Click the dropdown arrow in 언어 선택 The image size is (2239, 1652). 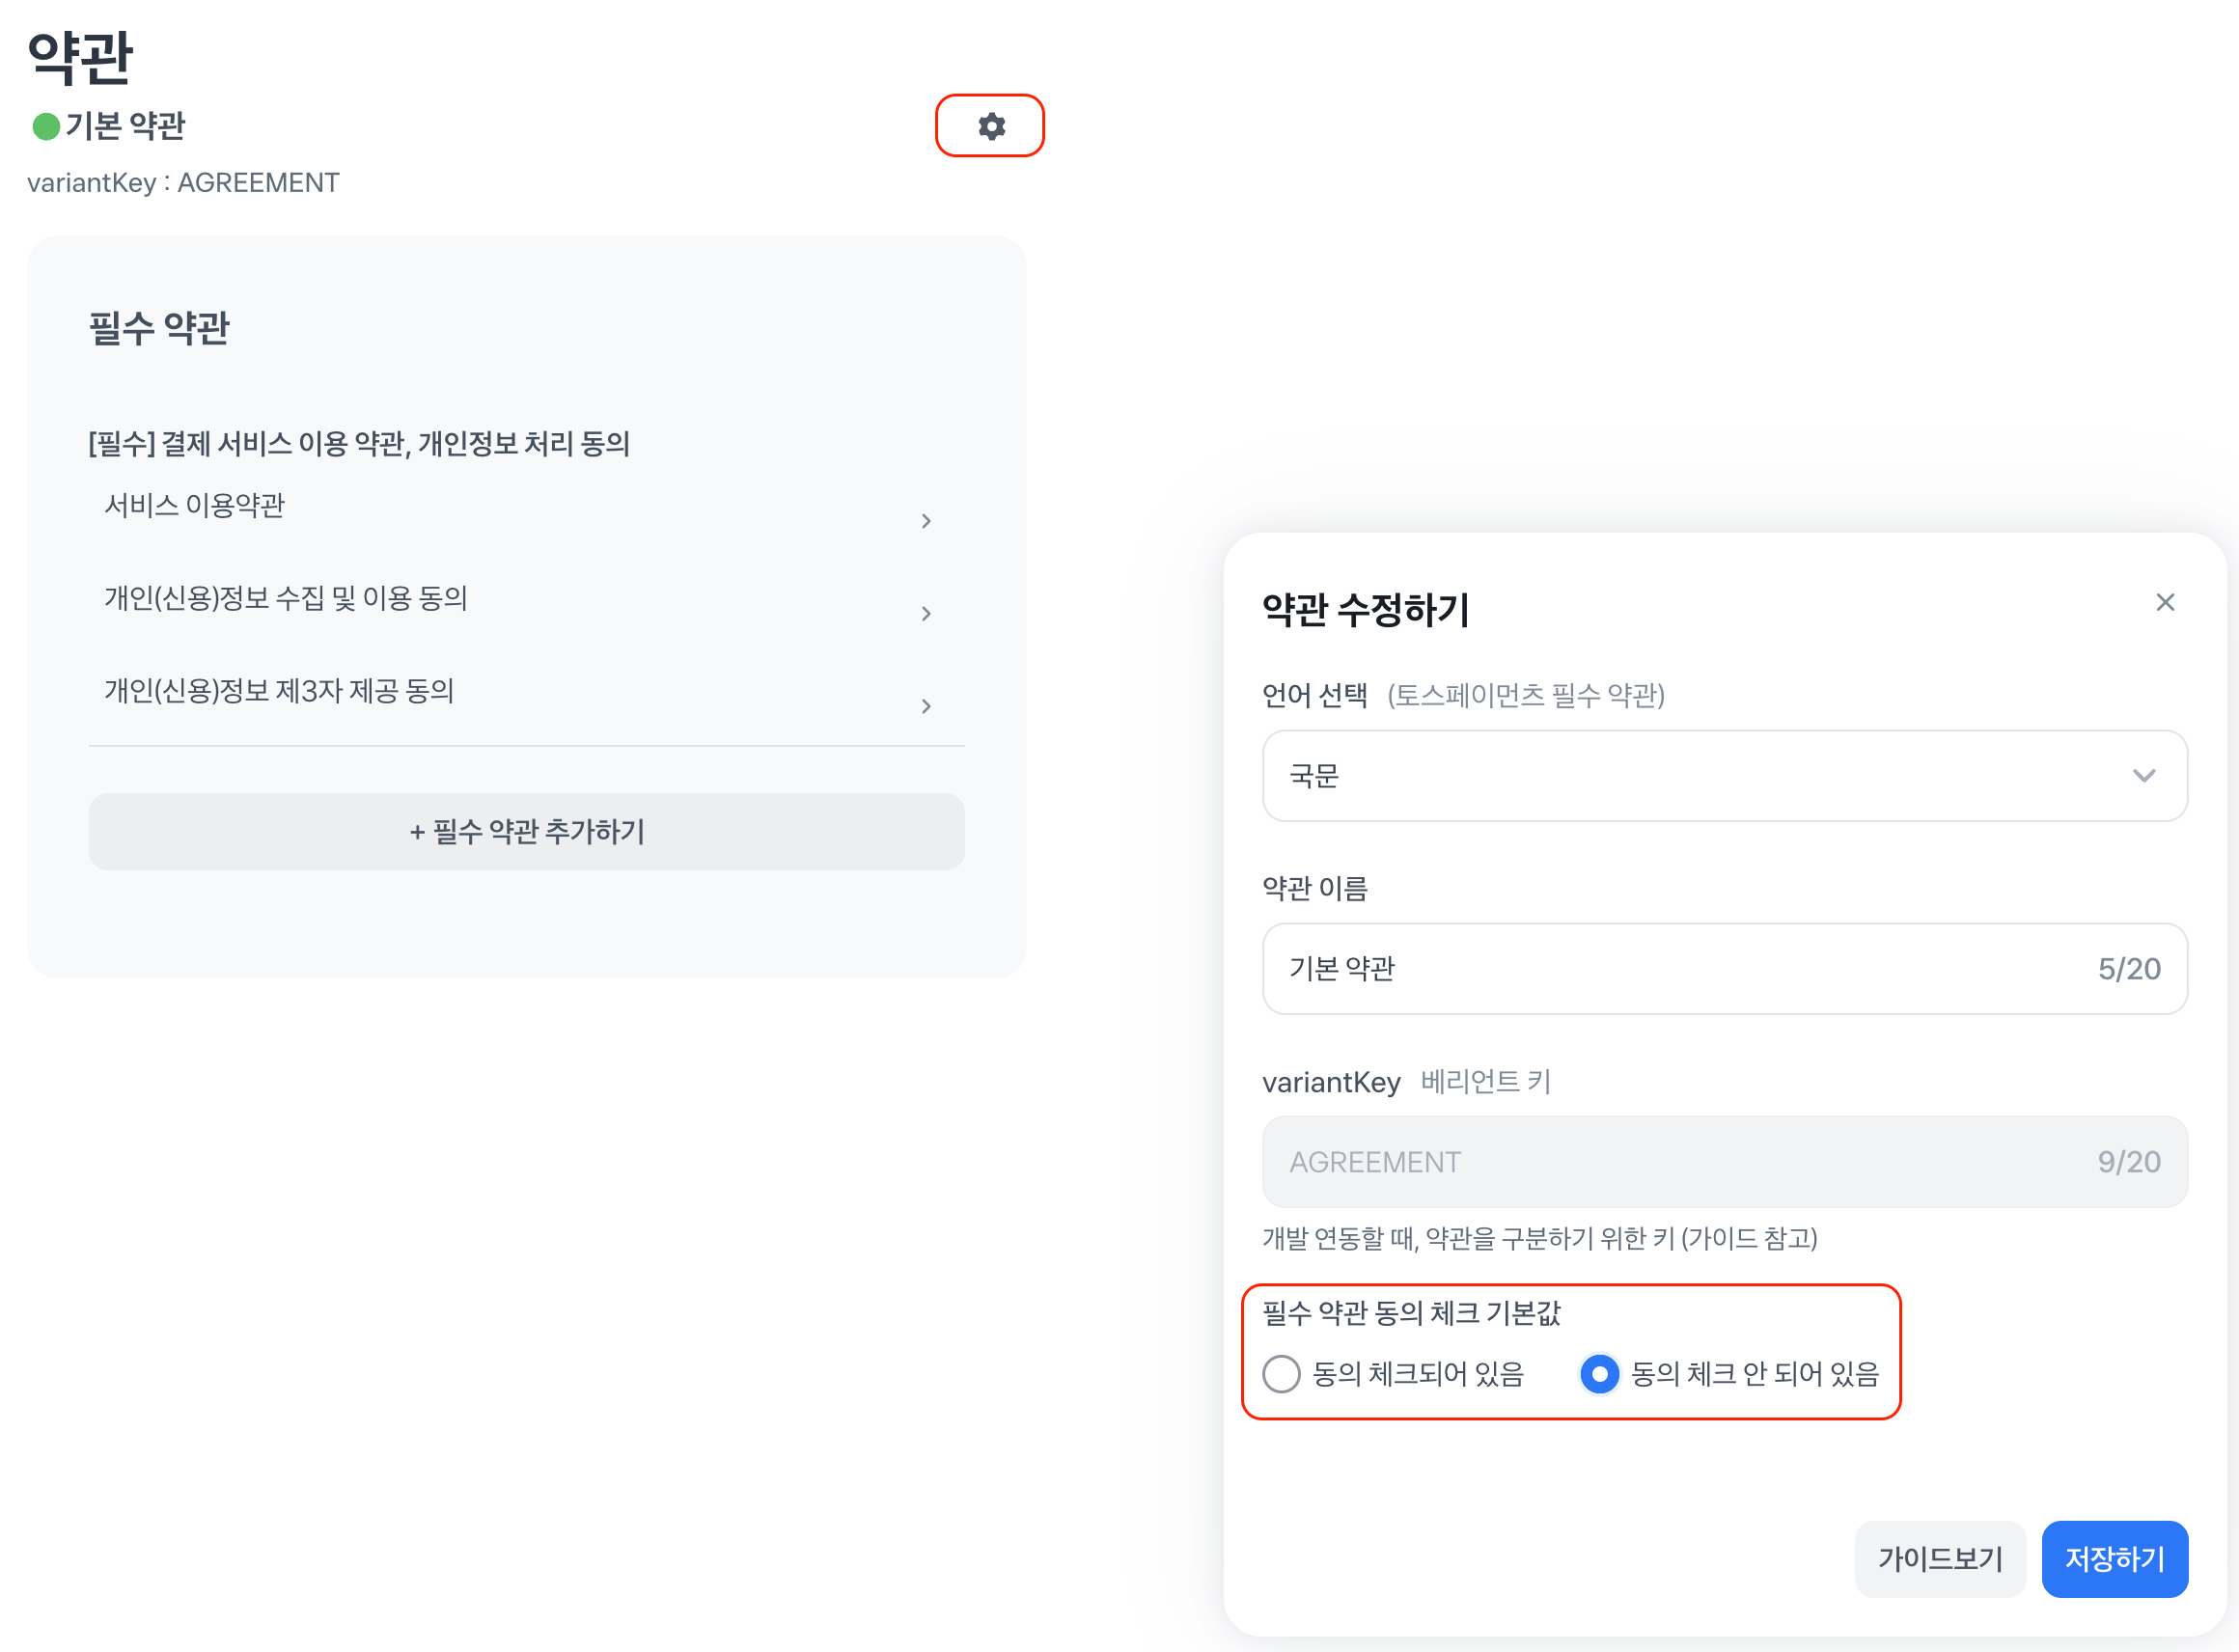coord(2143,776)
